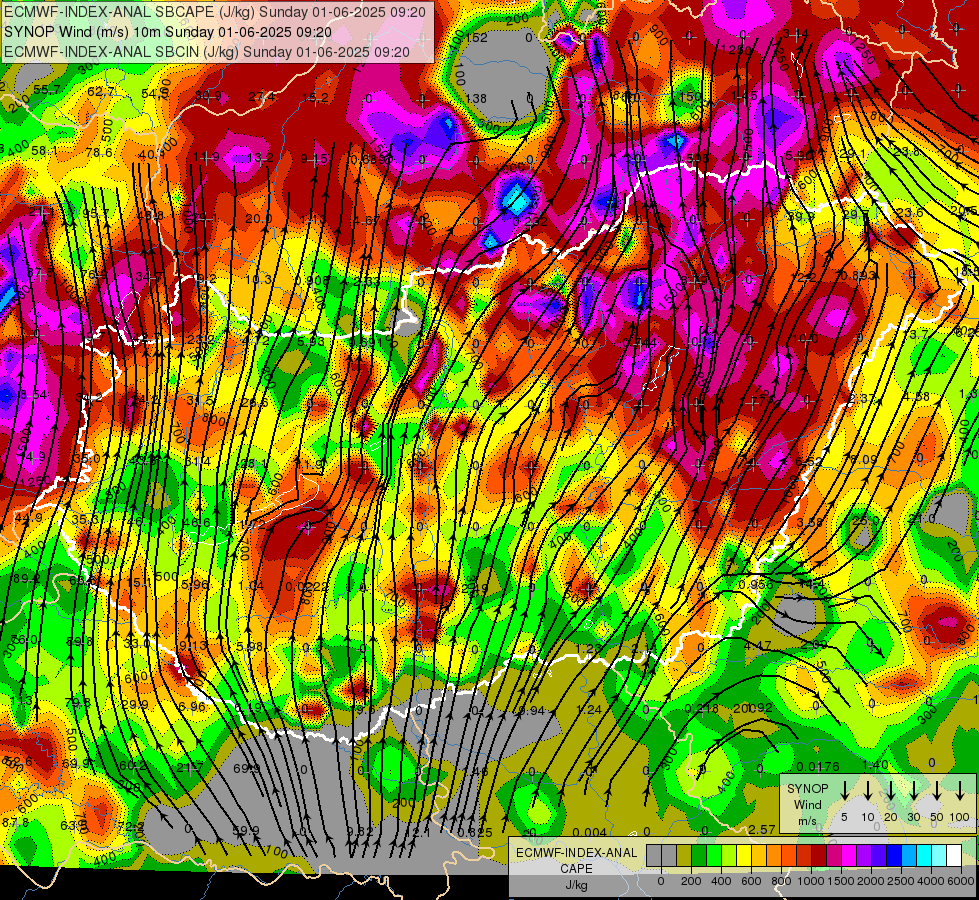
Task: Click the '2500' tick label on CAPE scale
Action: (x=901, y=881)
